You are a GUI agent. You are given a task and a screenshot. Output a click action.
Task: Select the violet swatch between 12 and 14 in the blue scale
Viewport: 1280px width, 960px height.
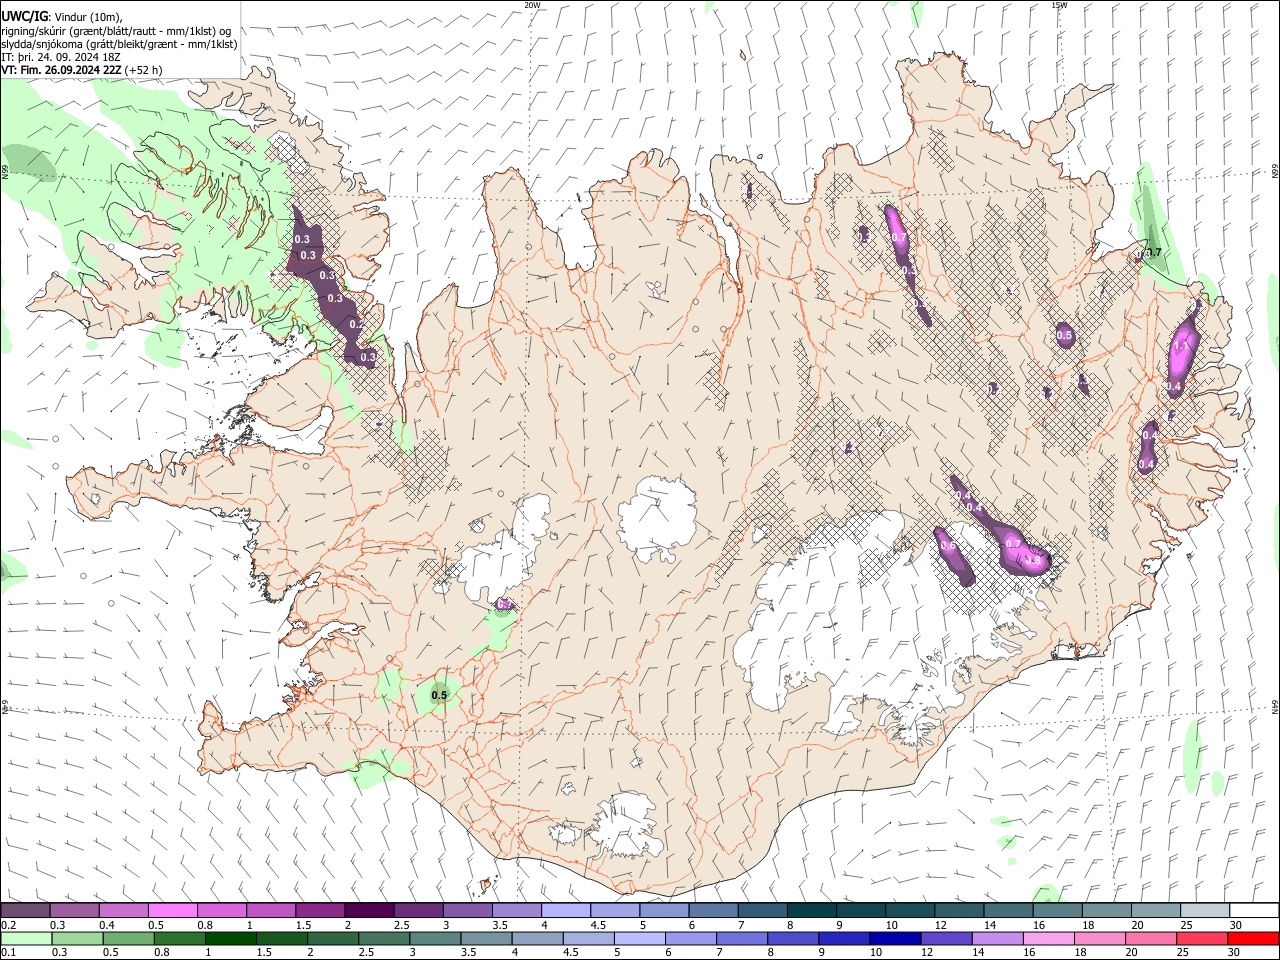[946, 938]
